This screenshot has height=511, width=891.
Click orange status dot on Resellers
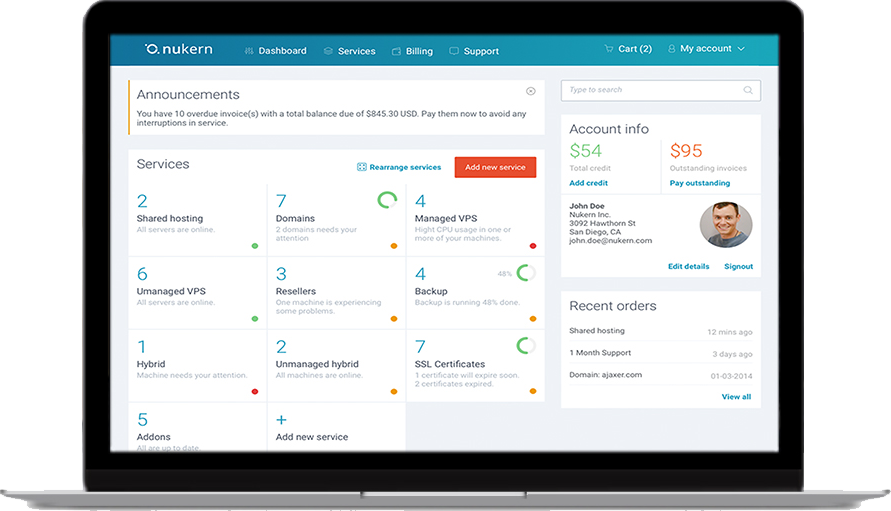point(394,319)
